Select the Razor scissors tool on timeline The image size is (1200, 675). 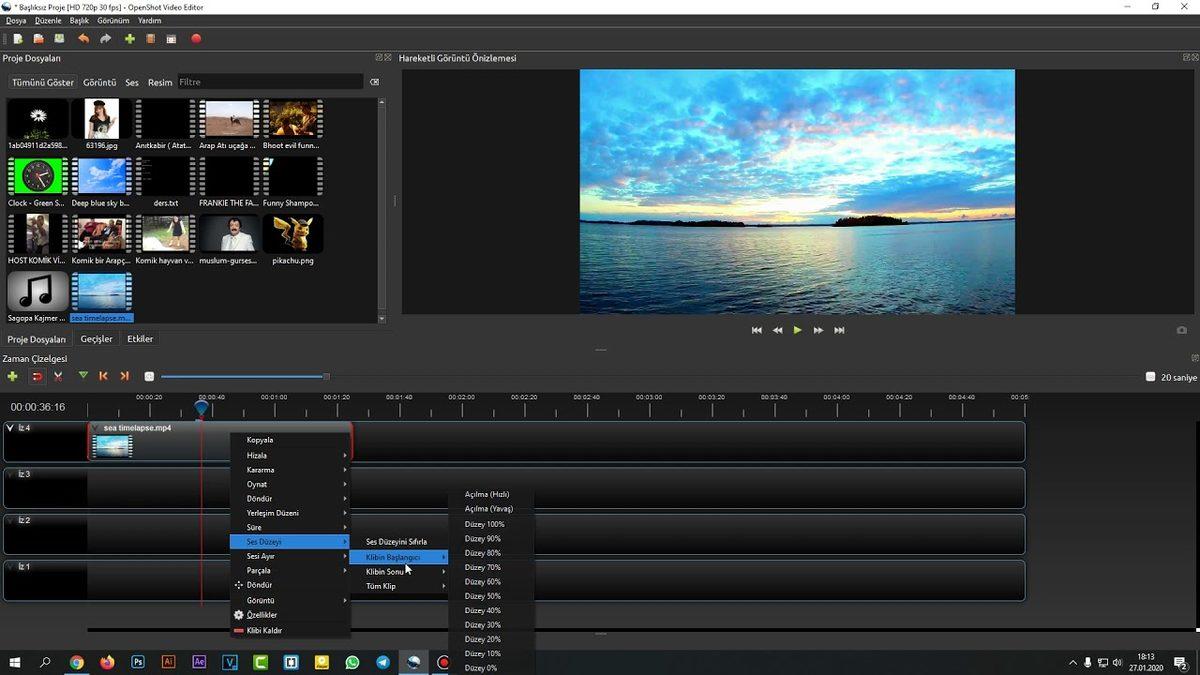coord(58,376)
